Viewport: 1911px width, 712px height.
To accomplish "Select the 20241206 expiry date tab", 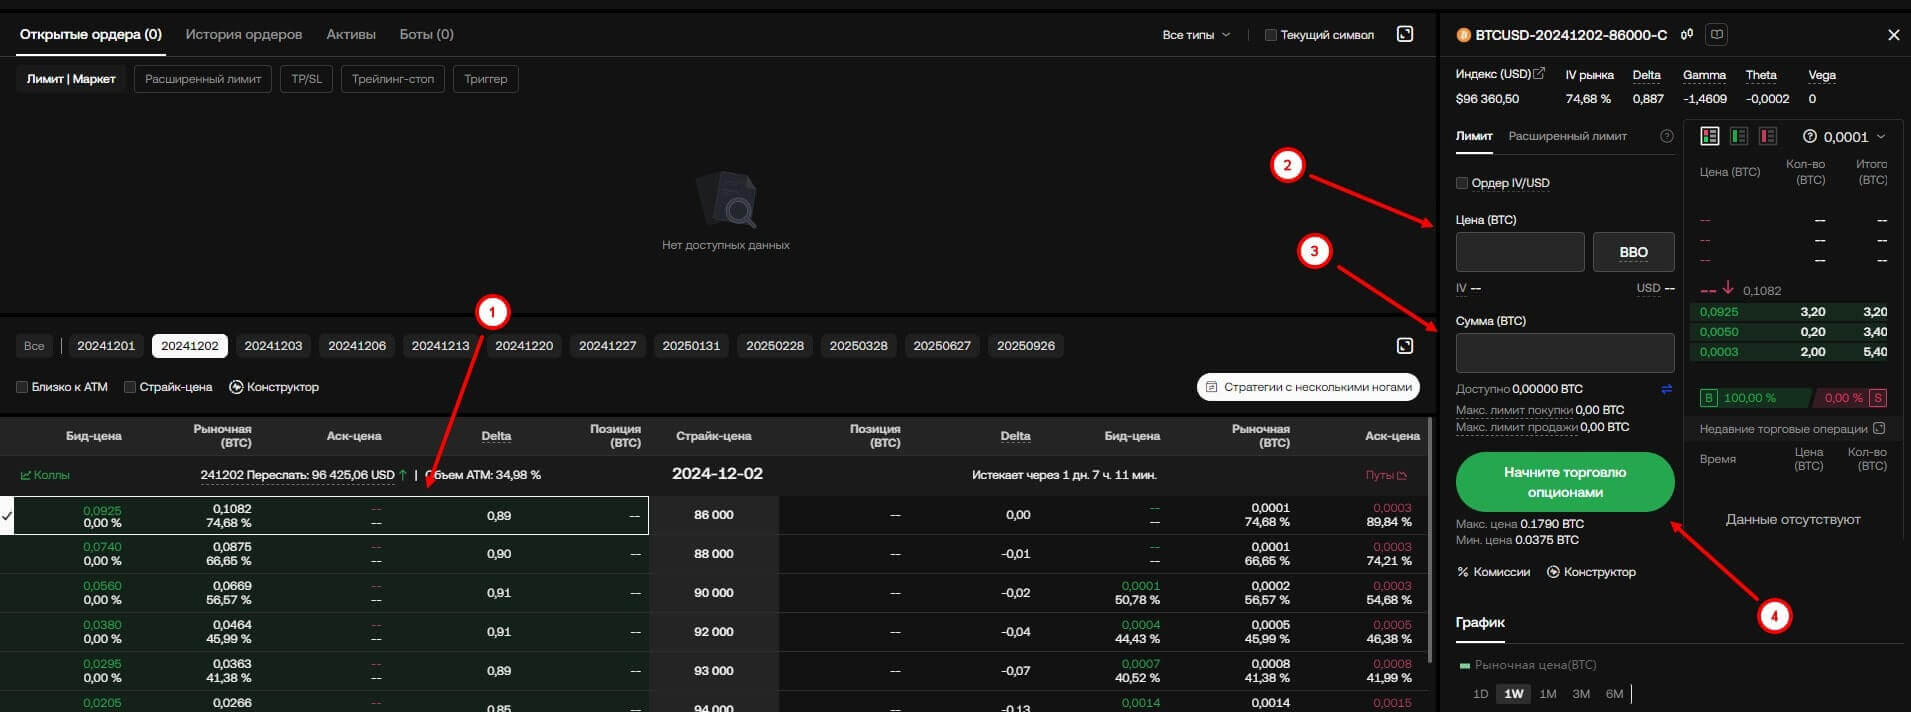I will [357, 346].
